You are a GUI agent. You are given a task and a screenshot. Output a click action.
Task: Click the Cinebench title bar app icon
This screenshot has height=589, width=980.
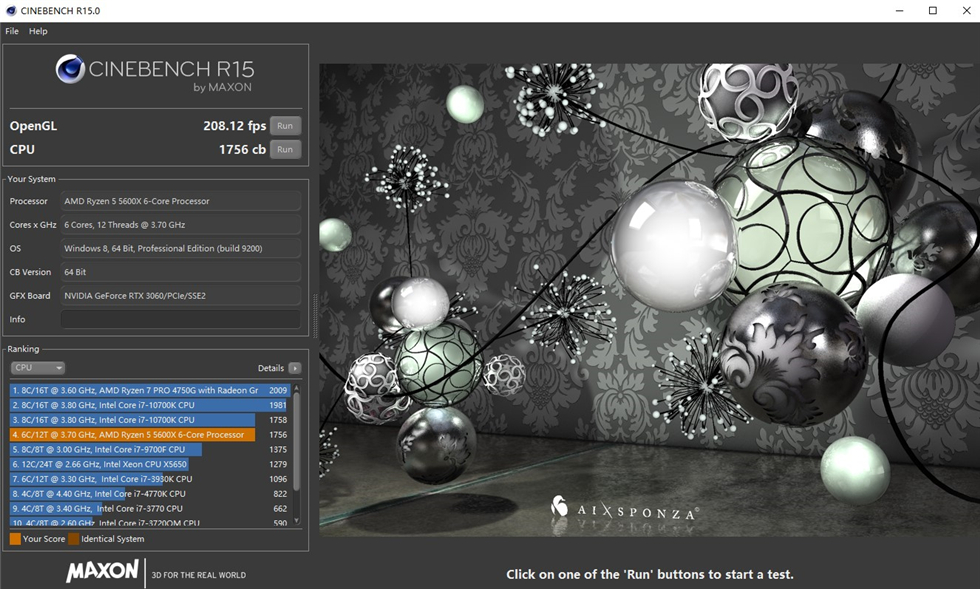click(11, 11)
